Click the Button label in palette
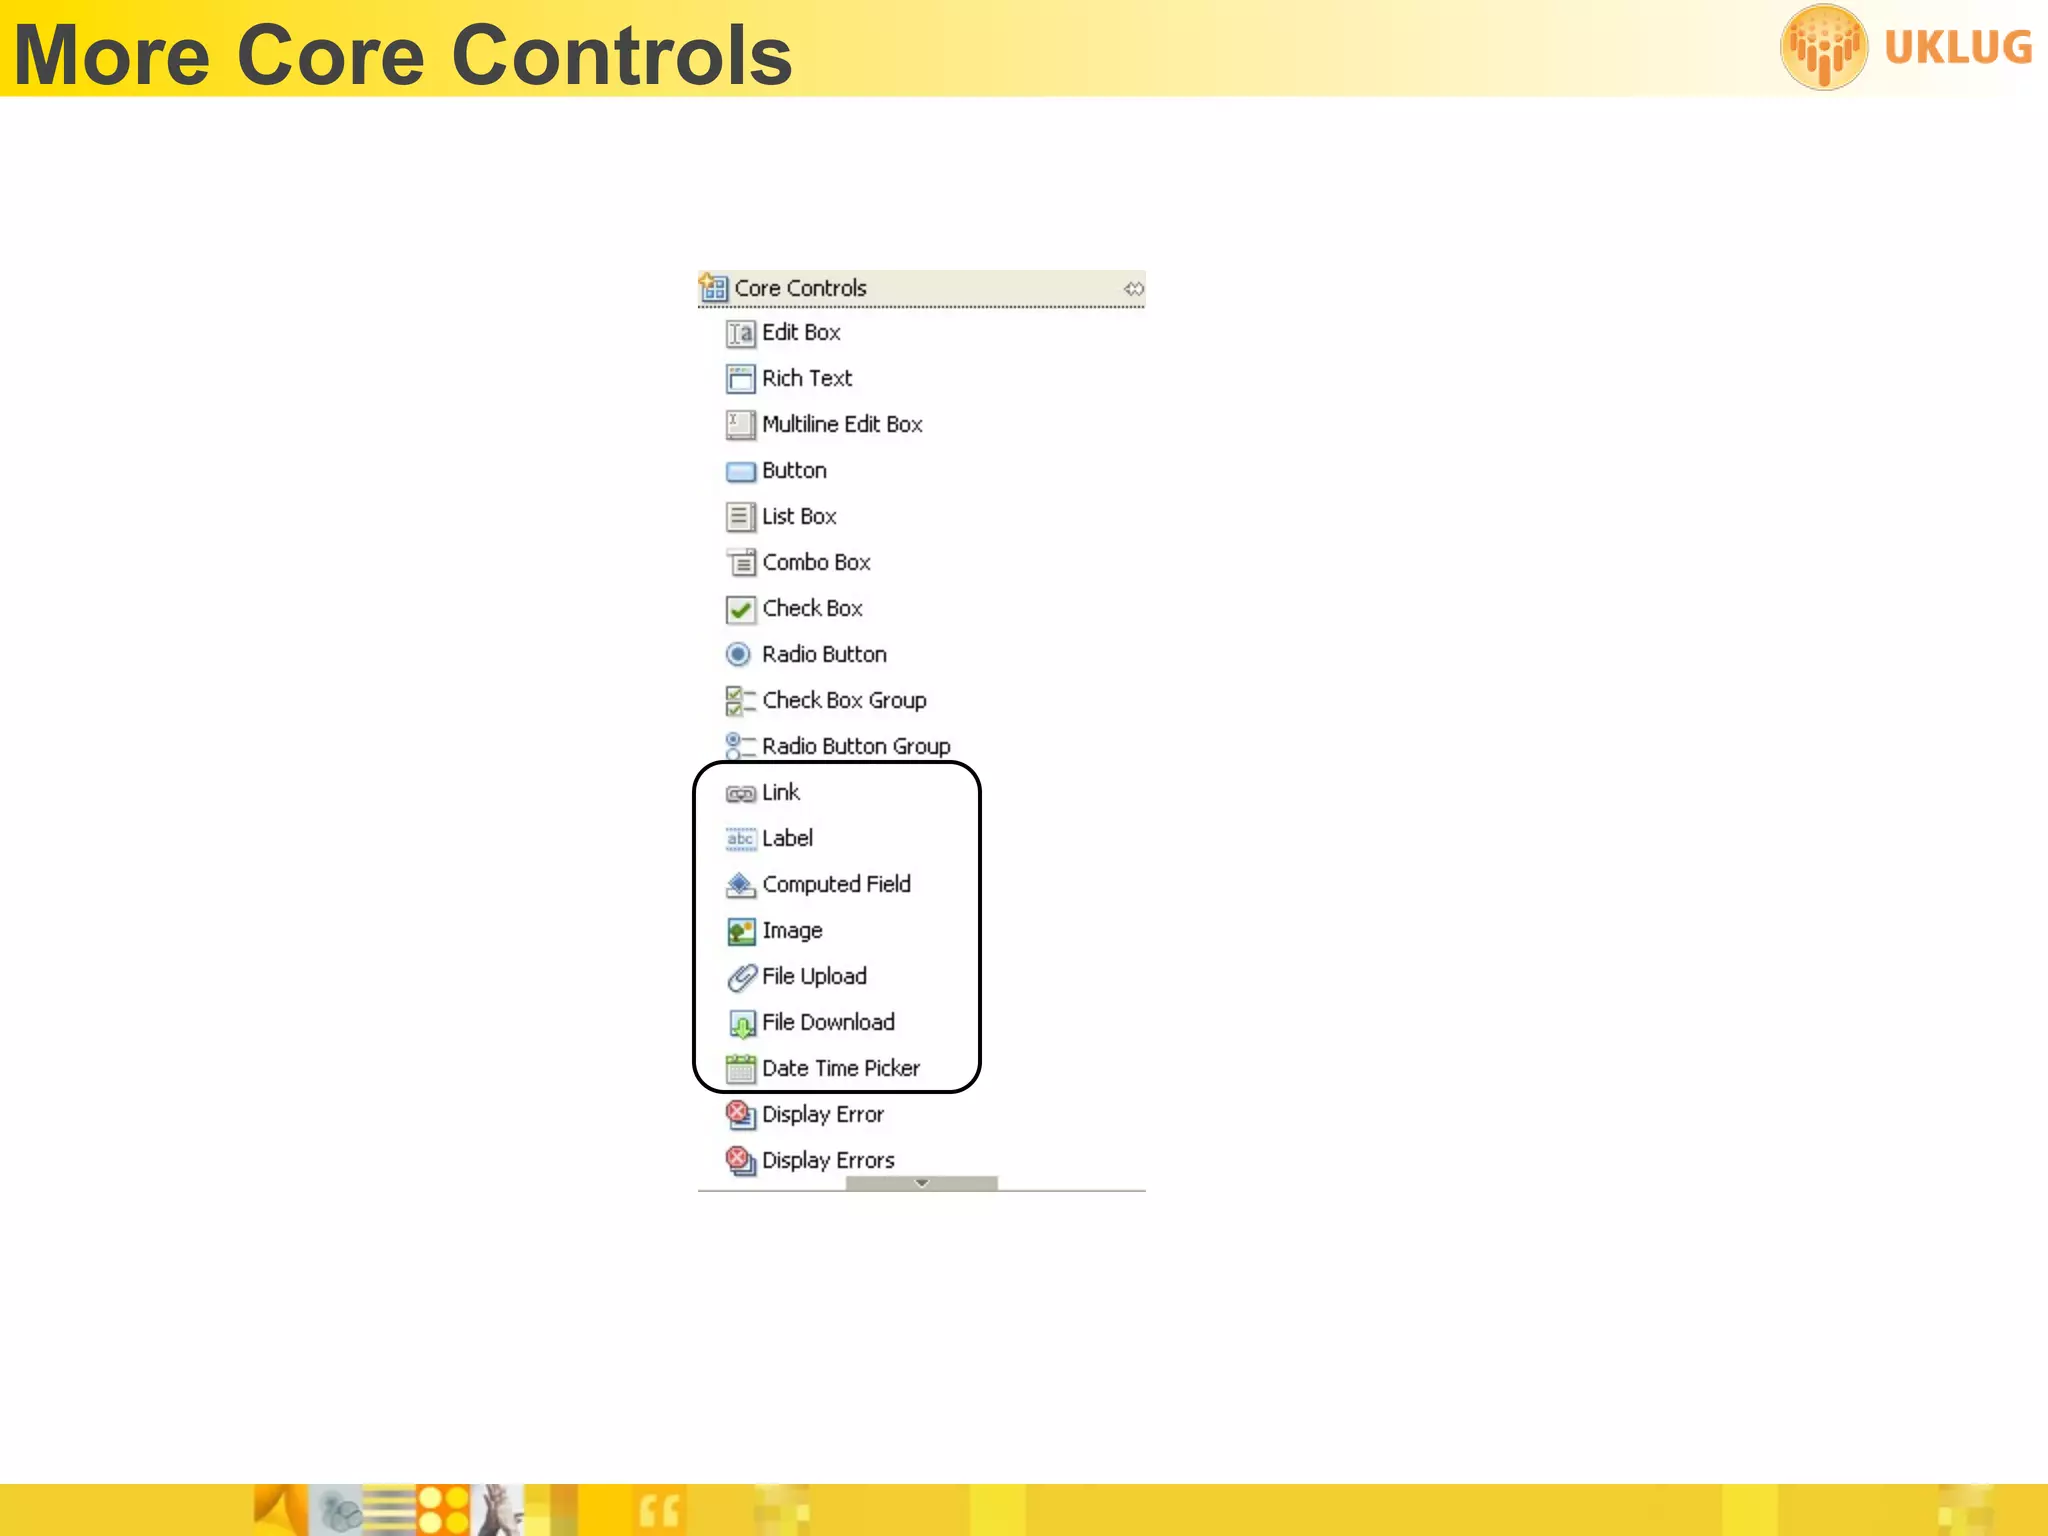Image resolution: width=2048 pixels, height=1536 pixels. tap(794, 471)
